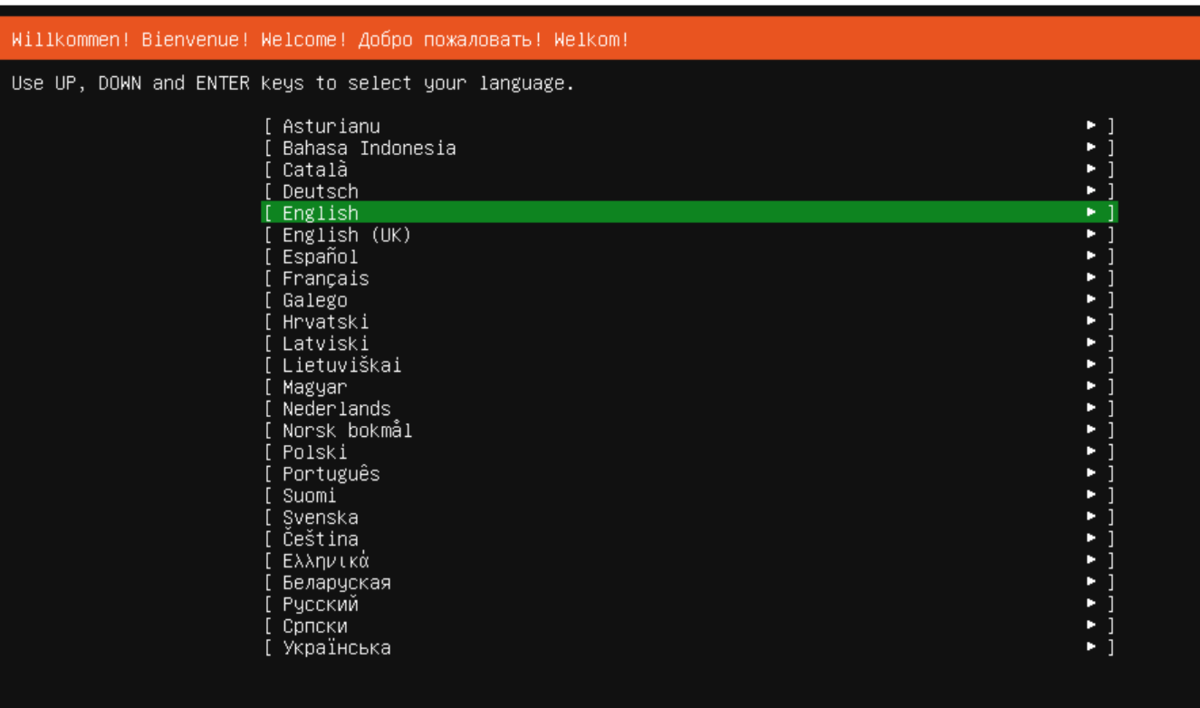Viewport: 1200px width, 708px height.
Task: Click the arrow beside Asturianu
Action: (x=1092, y=126)
